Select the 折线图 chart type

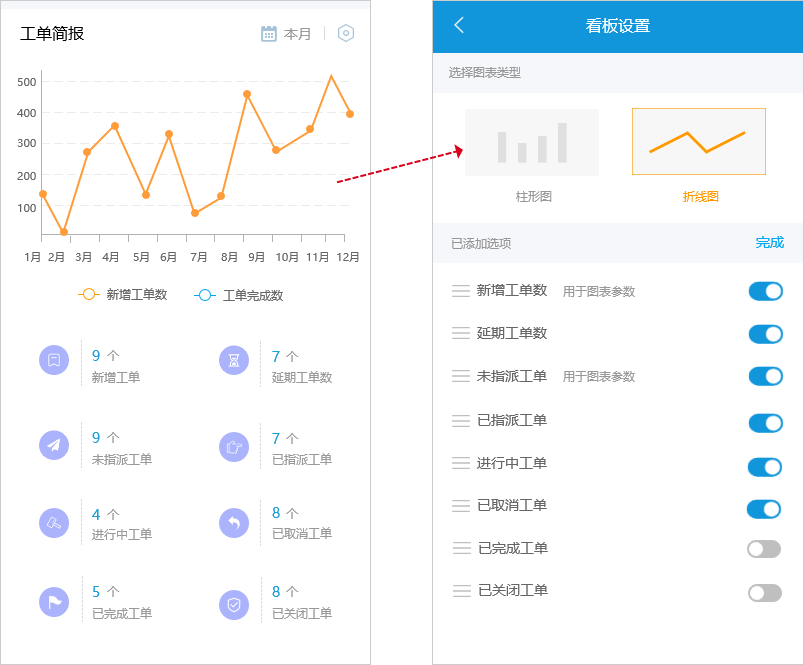(x=699, y=141)
